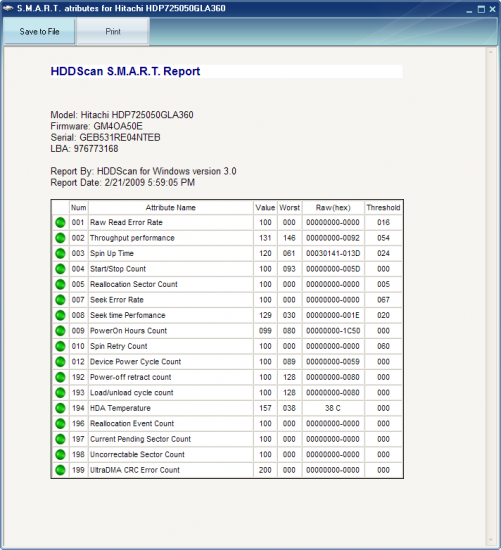Image resolution: width=501 pixels, height=550 pixels.
Task: Click green status icon for Device Power Cycle Count
Action: point(60,362)
